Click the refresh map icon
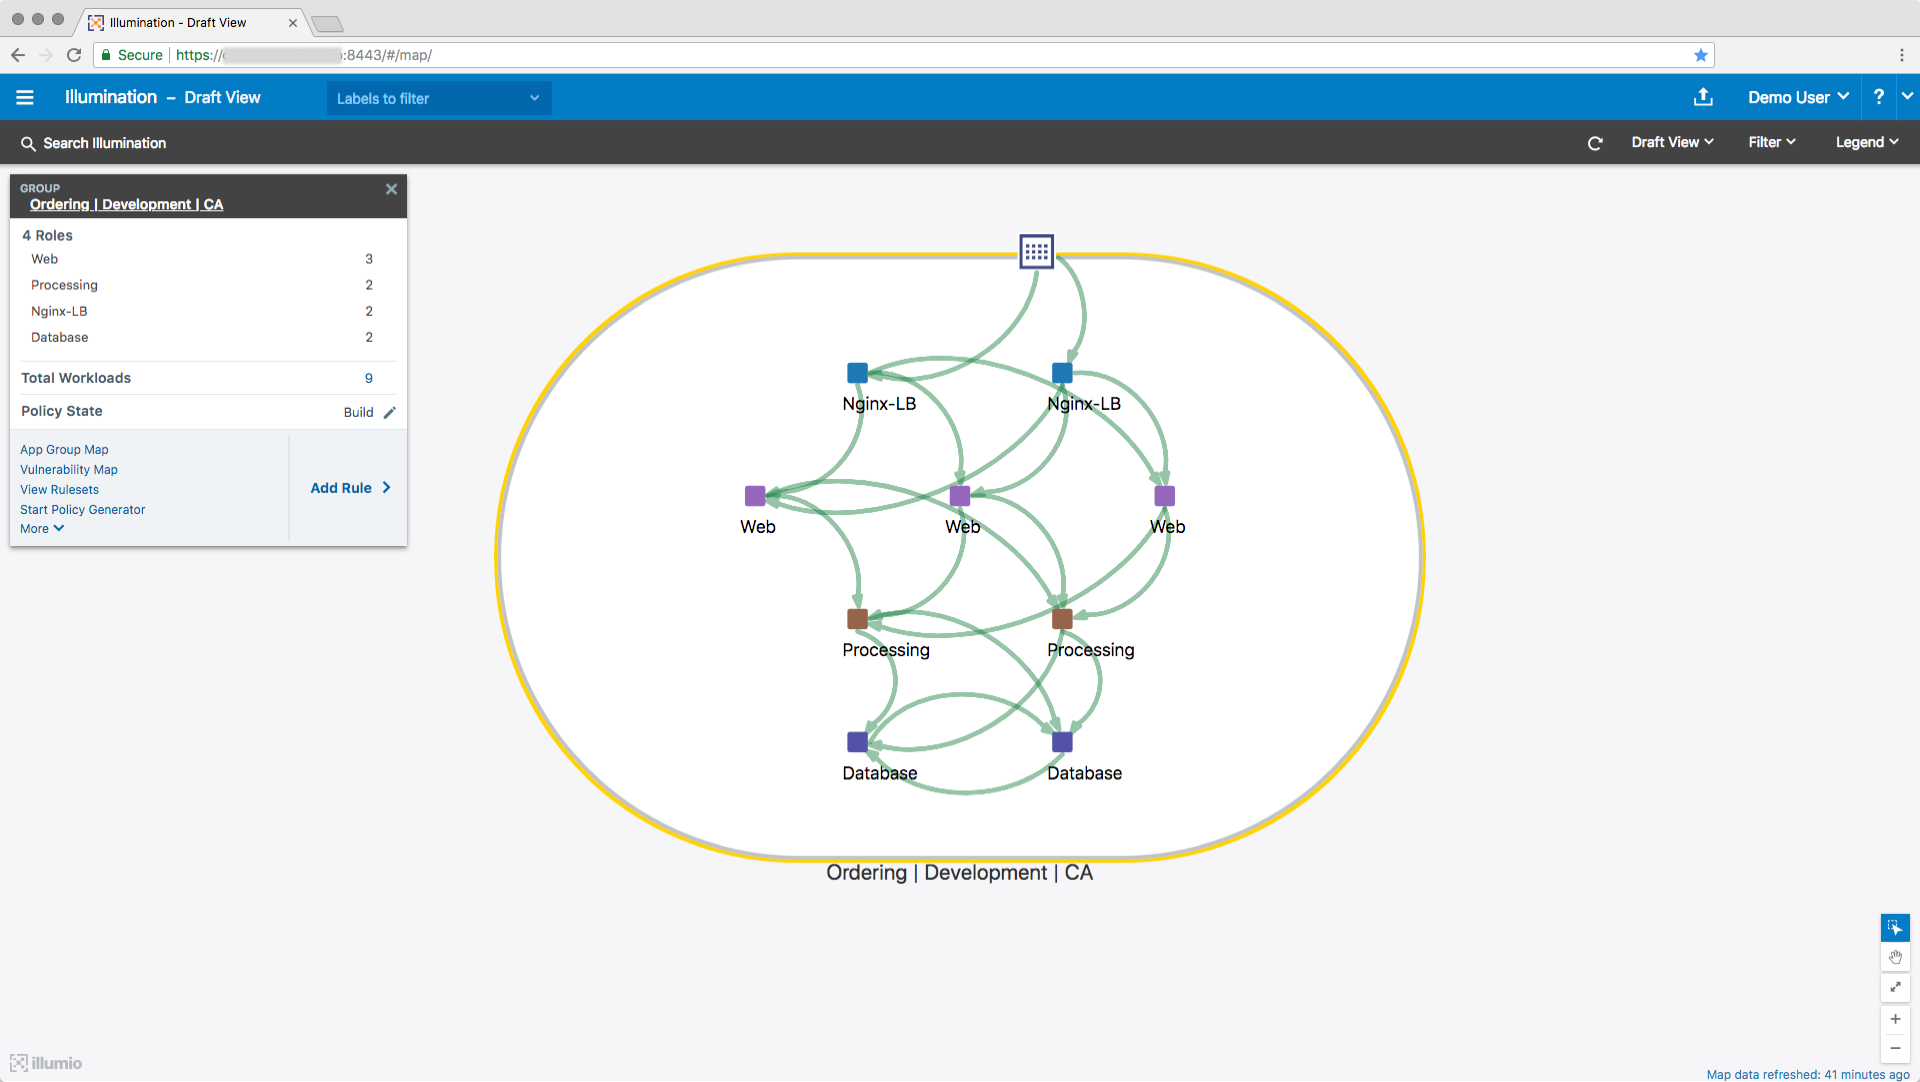Viewport: 1920px width, 1082px height. [x=1595, y=143]
